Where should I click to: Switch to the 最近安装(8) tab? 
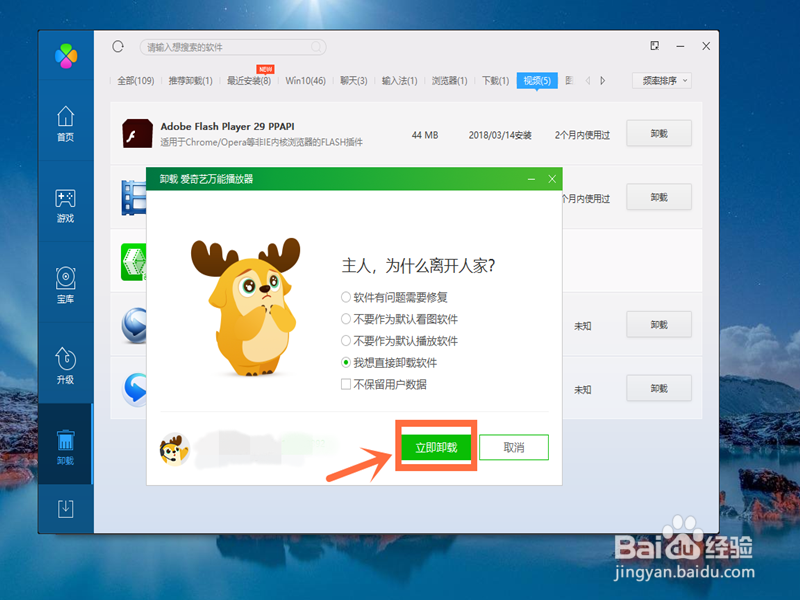click(x=249, y=81)
